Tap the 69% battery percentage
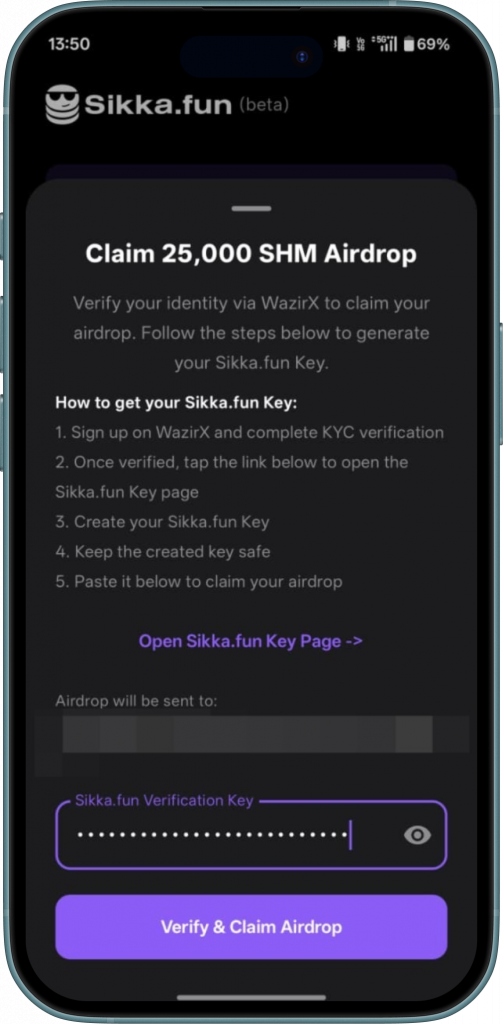Viewport: 503px width, 1024px height. click(434, 44)
